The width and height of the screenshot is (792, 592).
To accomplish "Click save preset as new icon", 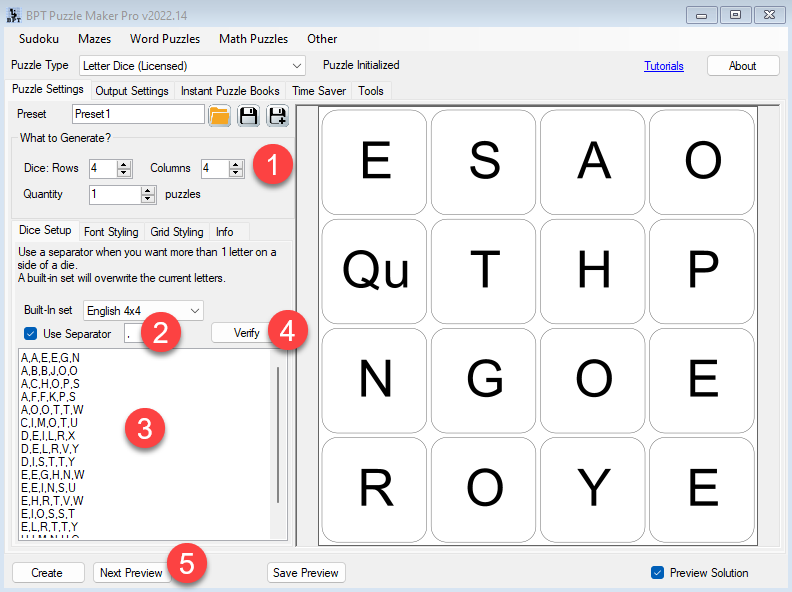I will pyautogui.click(x=277, y=116).
